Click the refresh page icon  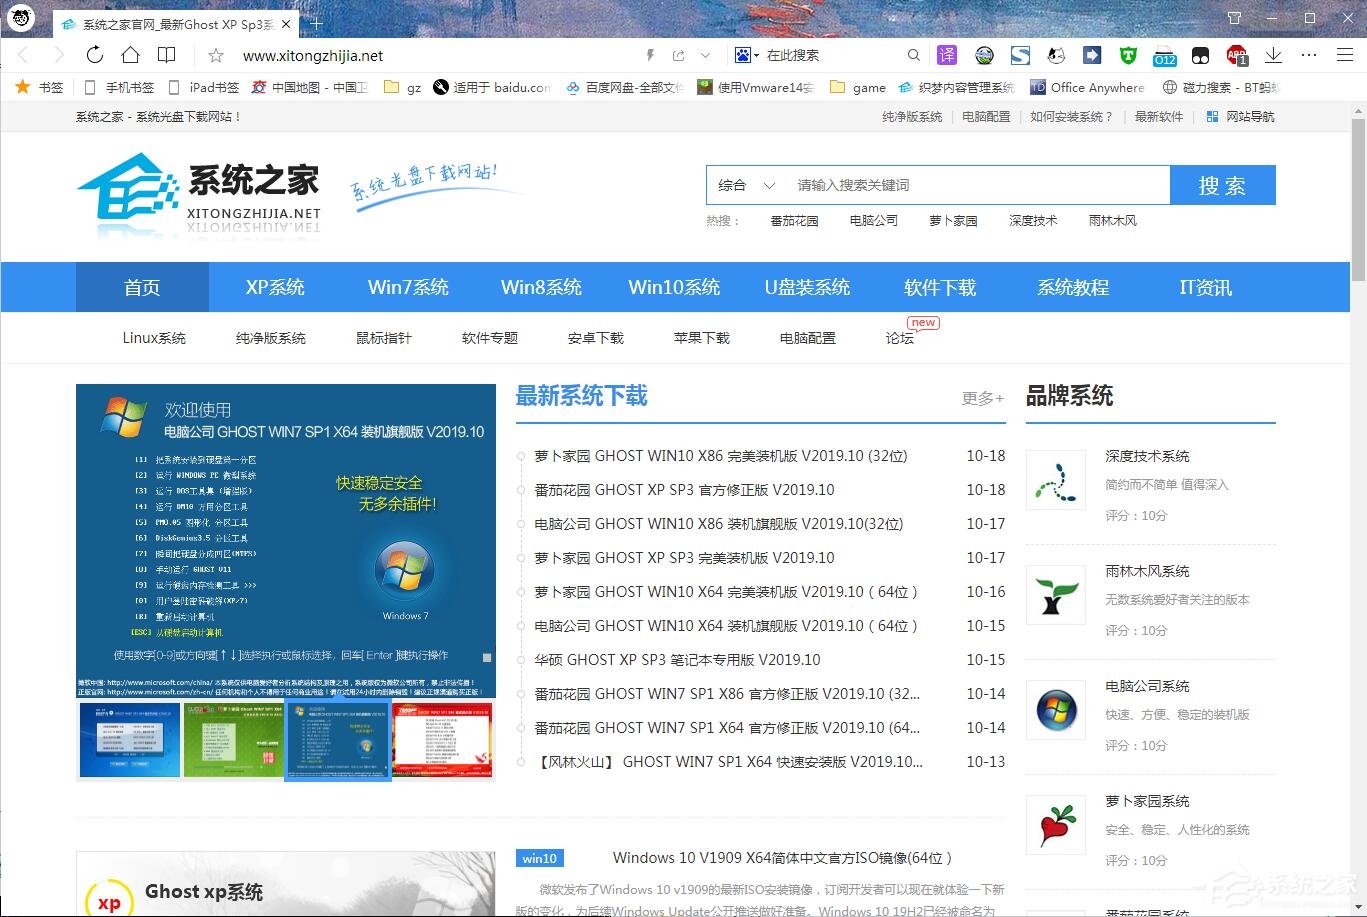click(94, 55)
